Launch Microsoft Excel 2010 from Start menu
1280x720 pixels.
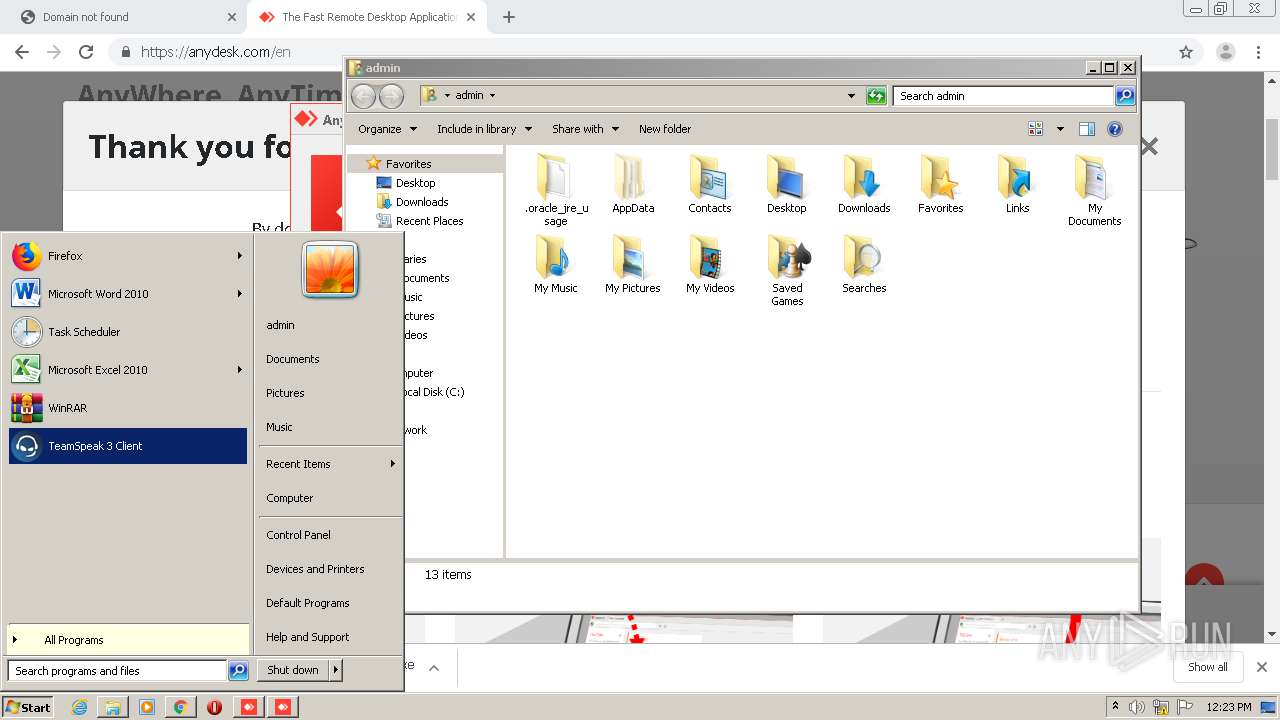coord(128,370)
